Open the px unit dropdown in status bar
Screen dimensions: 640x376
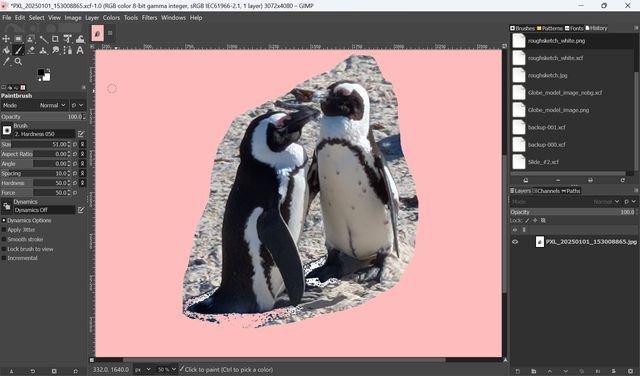(x=143, y=369)
